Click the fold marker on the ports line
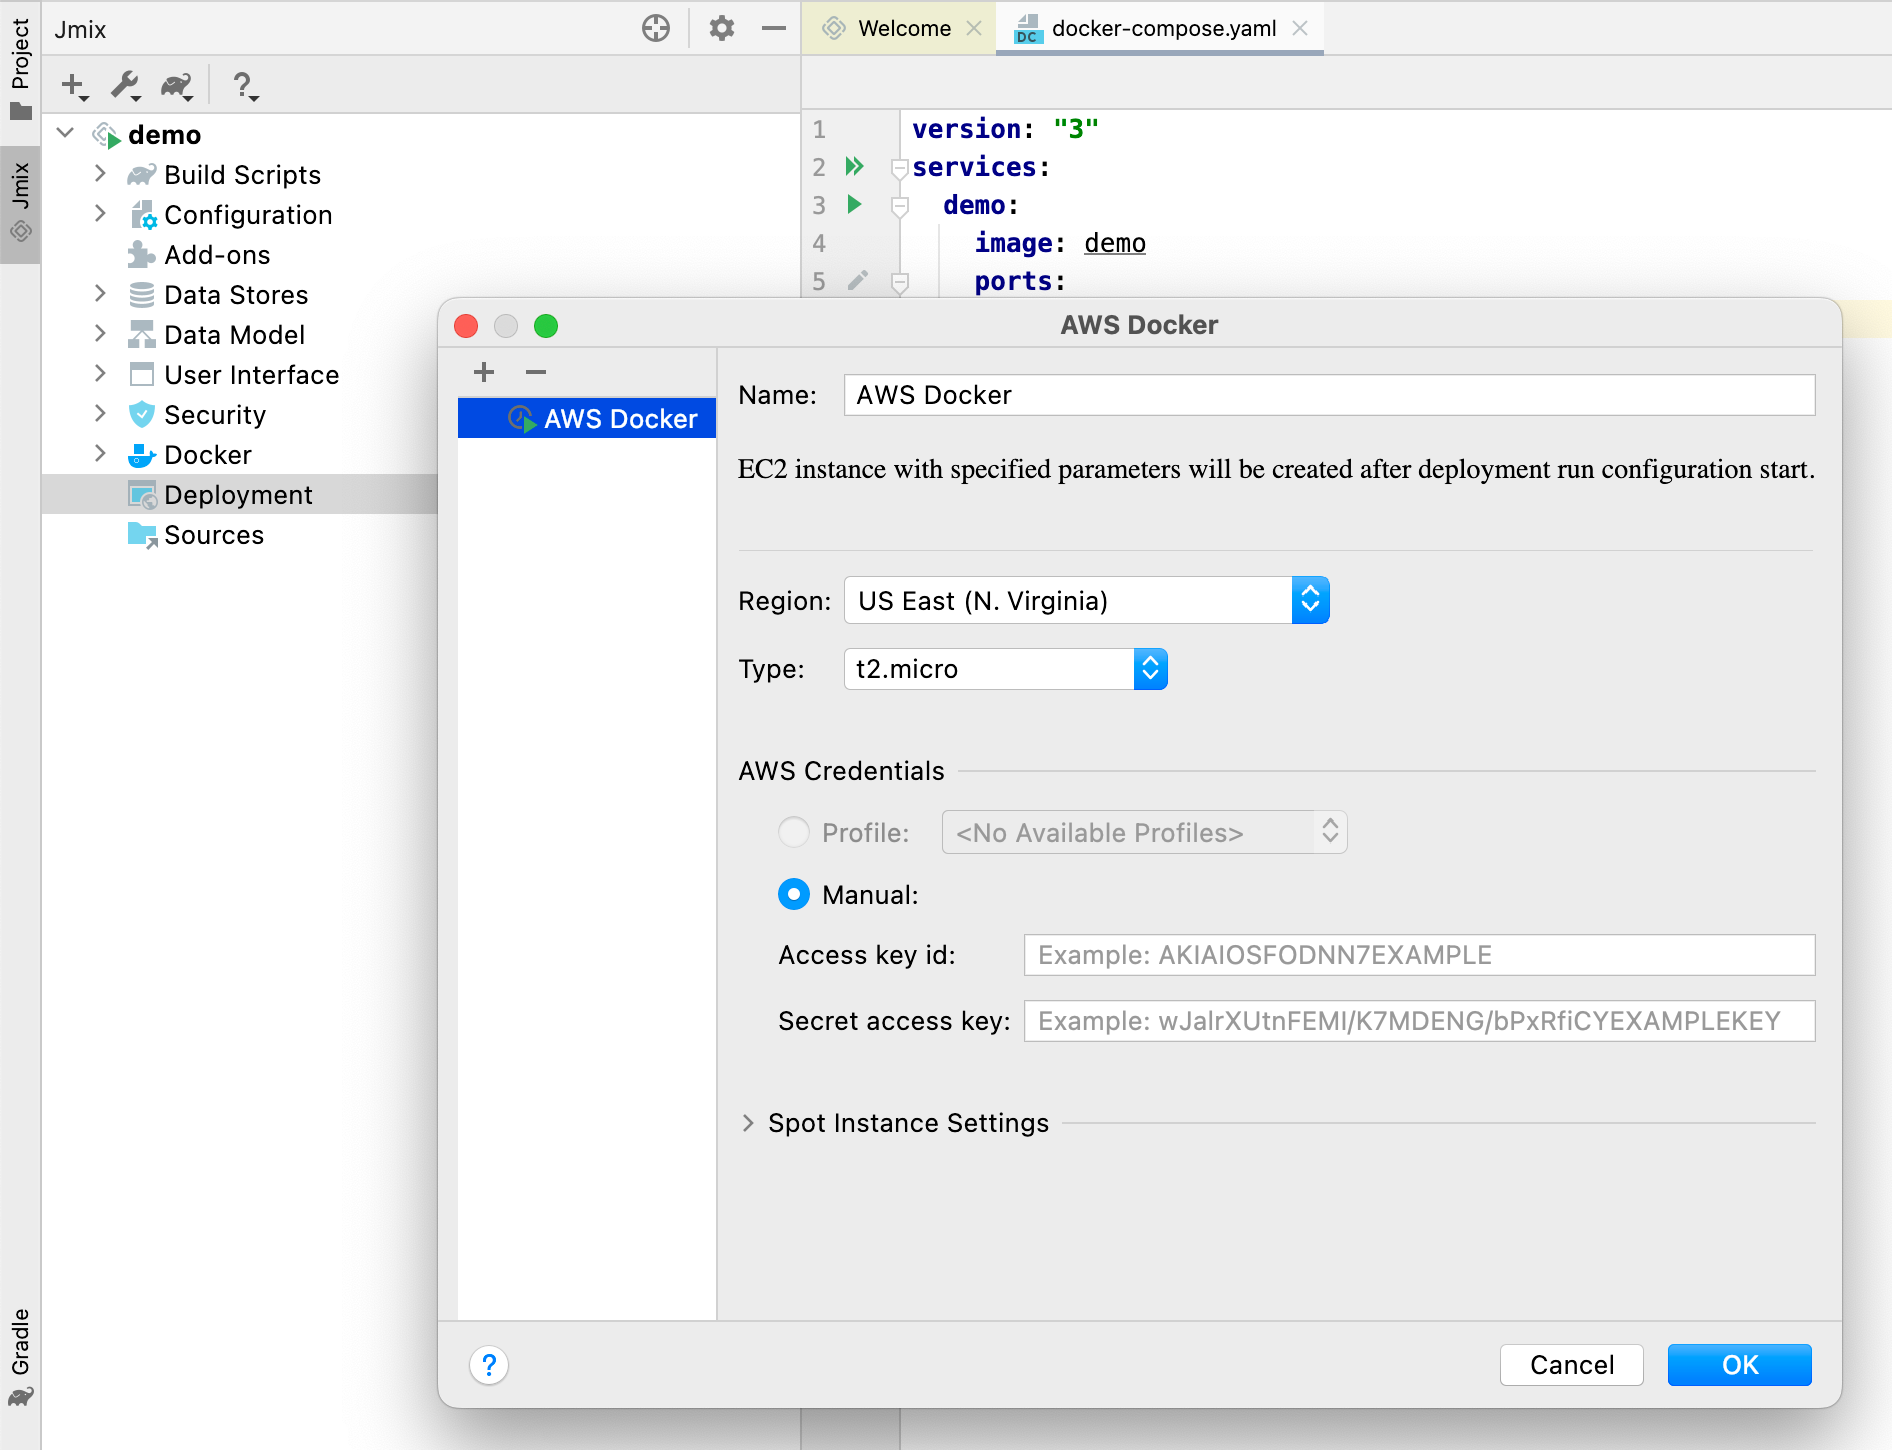The image size is (1892, 1450). coord(899,282)
